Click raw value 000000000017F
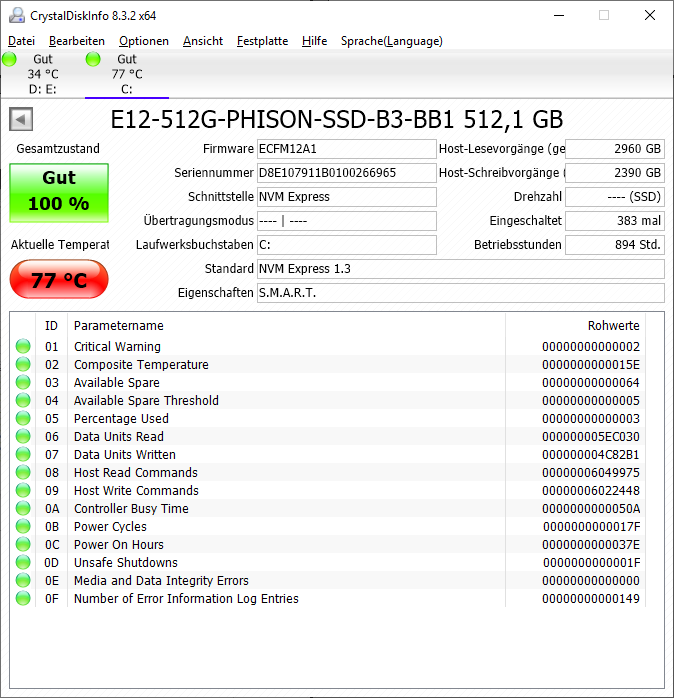The width and height of the screenshot is (674, 698). (592, 527)
